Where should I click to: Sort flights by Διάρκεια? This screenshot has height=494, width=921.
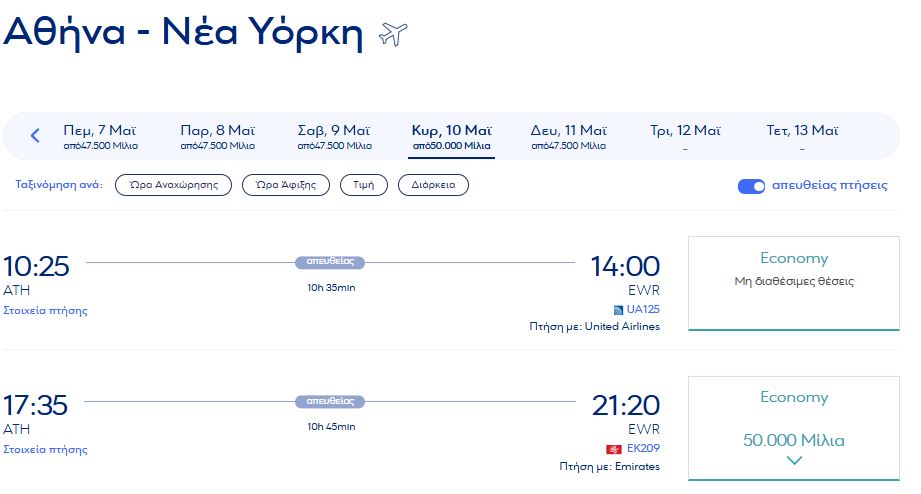(x=433, y=185)
